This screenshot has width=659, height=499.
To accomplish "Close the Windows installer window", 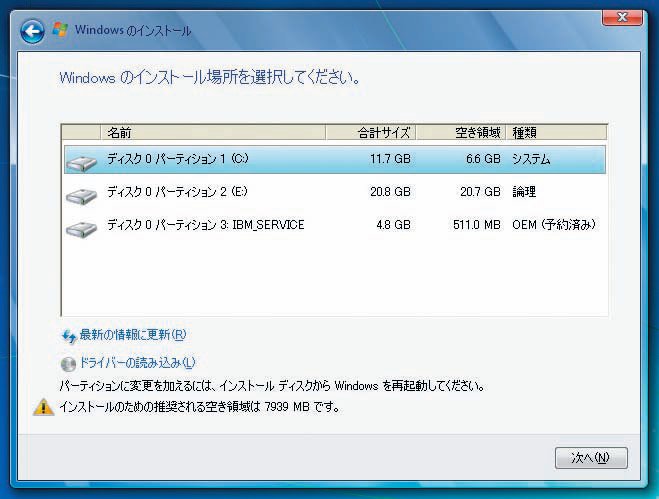I will point(622,17).
